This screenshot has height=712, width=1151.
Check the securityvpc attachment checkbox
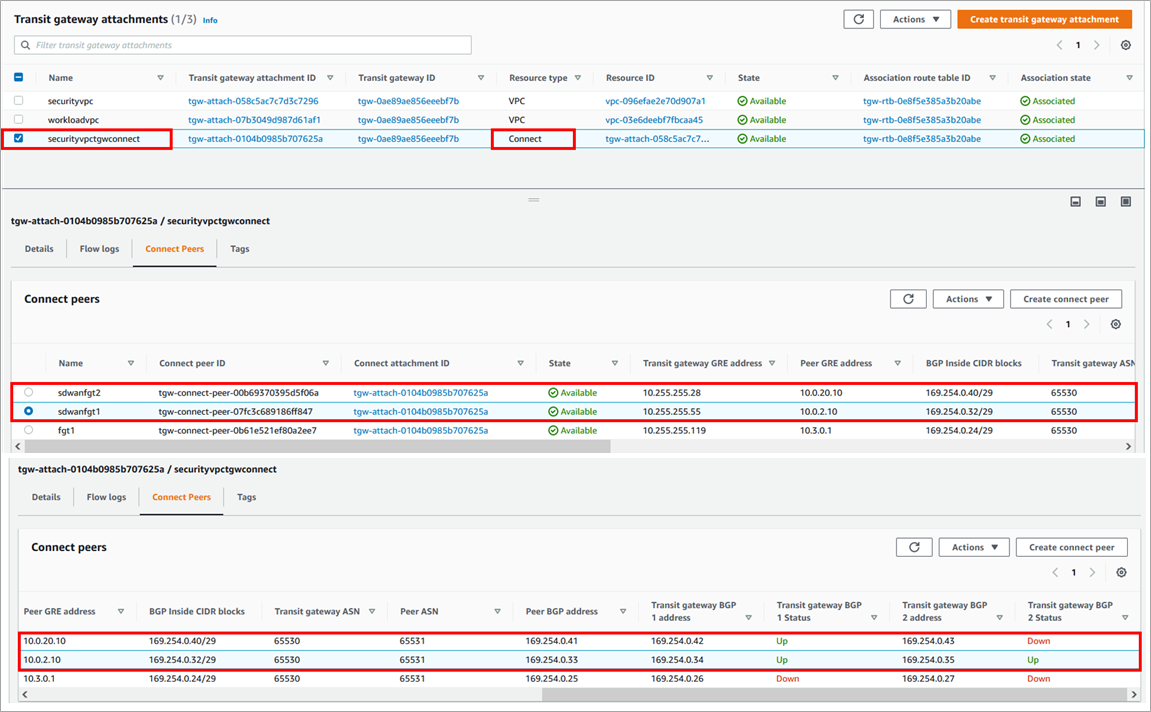coord(19,101)
